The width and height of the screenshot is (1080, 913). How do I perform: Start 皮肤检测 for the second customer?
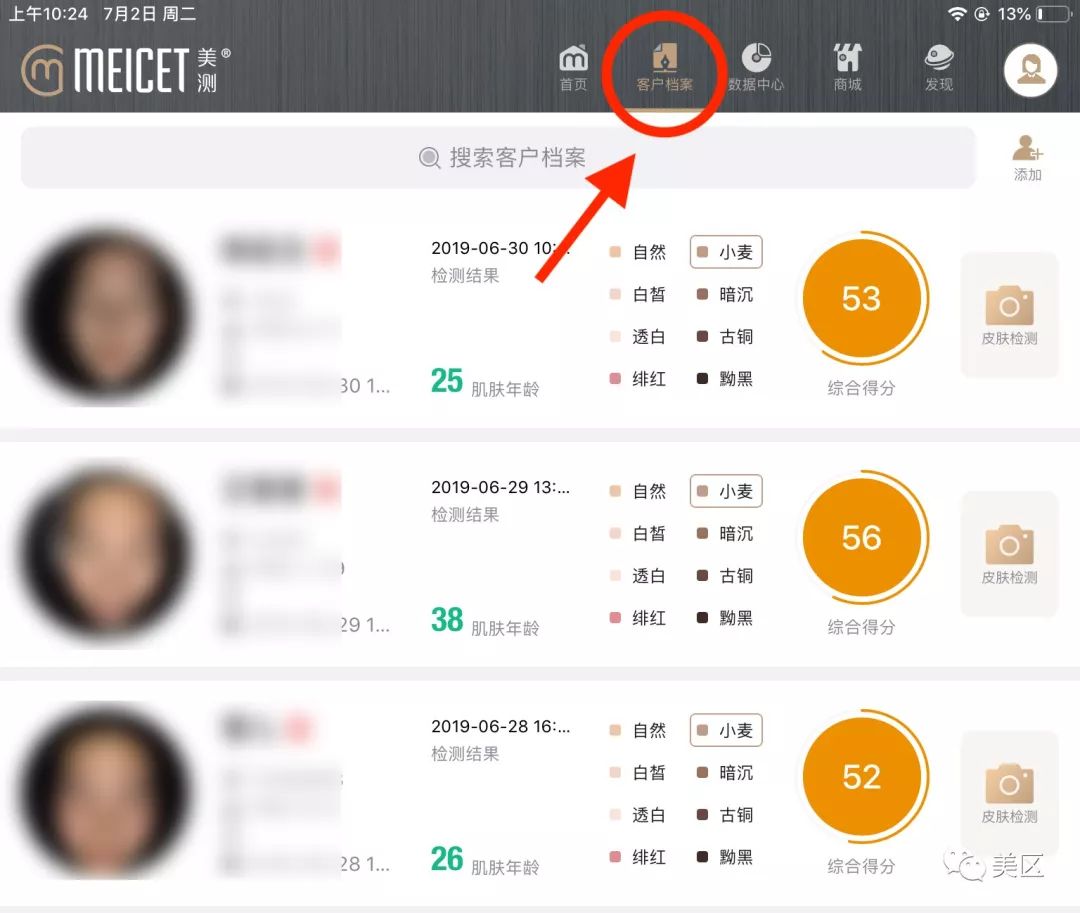click(1009, 554)
